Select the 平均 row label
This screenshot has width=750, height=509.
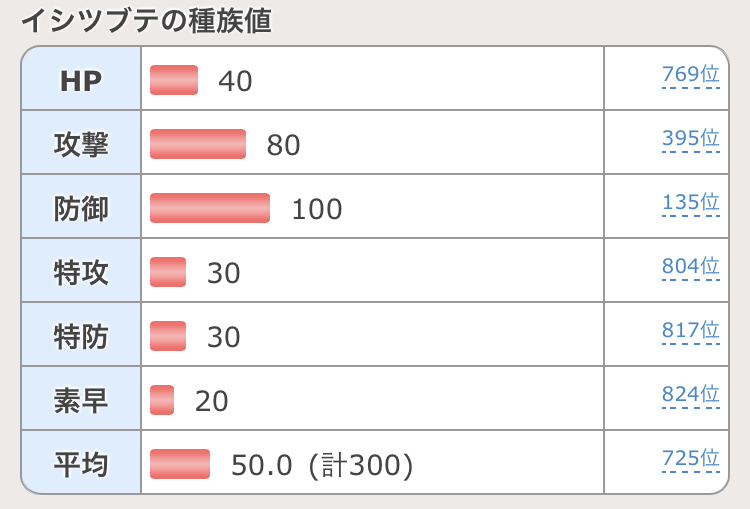click(x=81, y=464)
